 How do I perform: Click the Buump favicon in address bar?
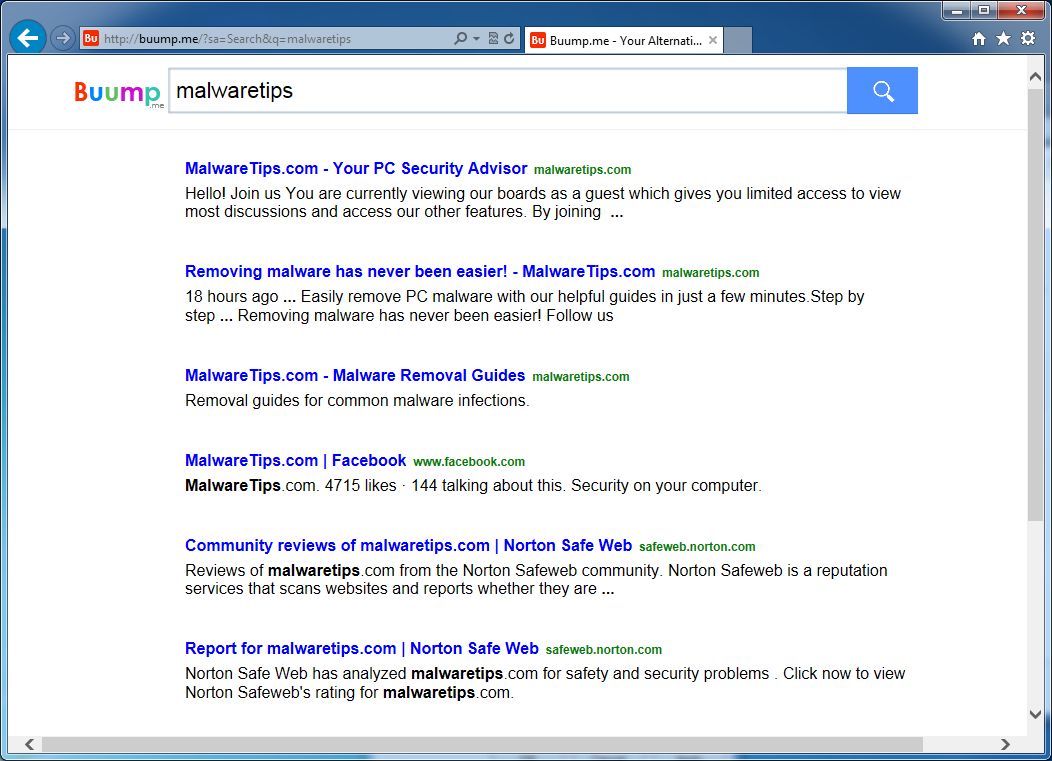coord(91,38)
